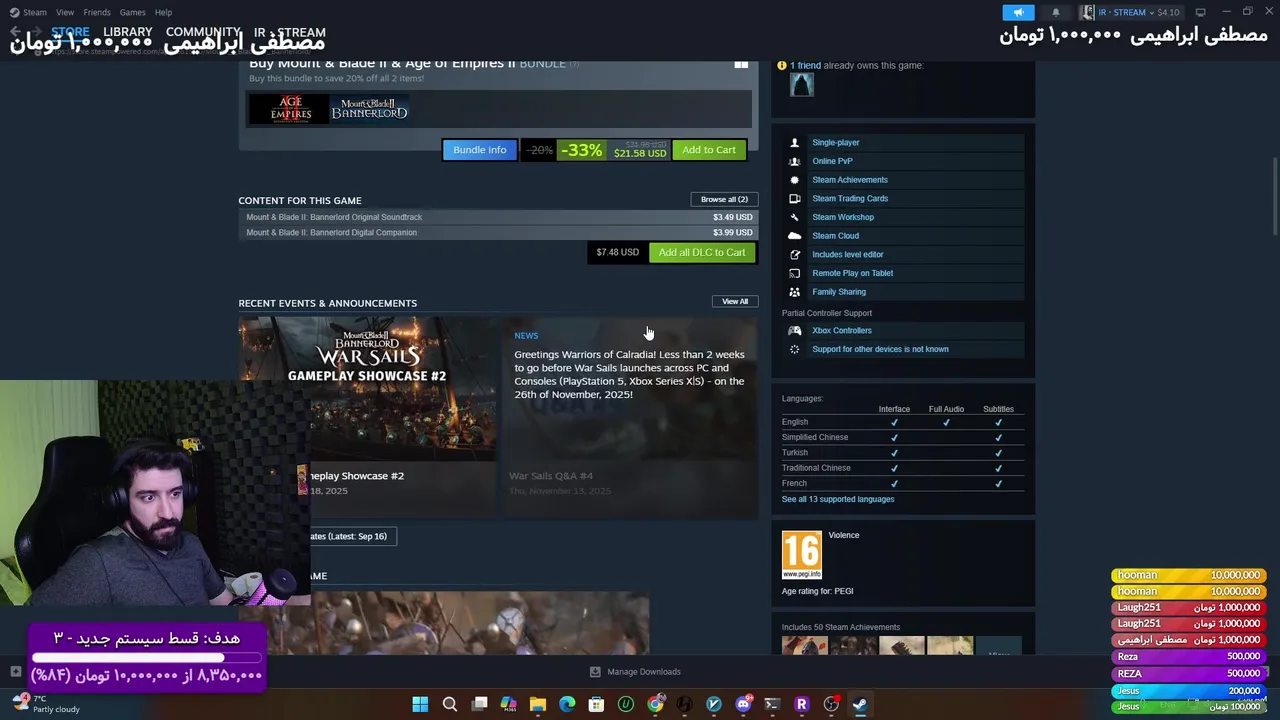Viewport: 1280px width, 720px height.
Task: Click the English language row
Action: 901,422
